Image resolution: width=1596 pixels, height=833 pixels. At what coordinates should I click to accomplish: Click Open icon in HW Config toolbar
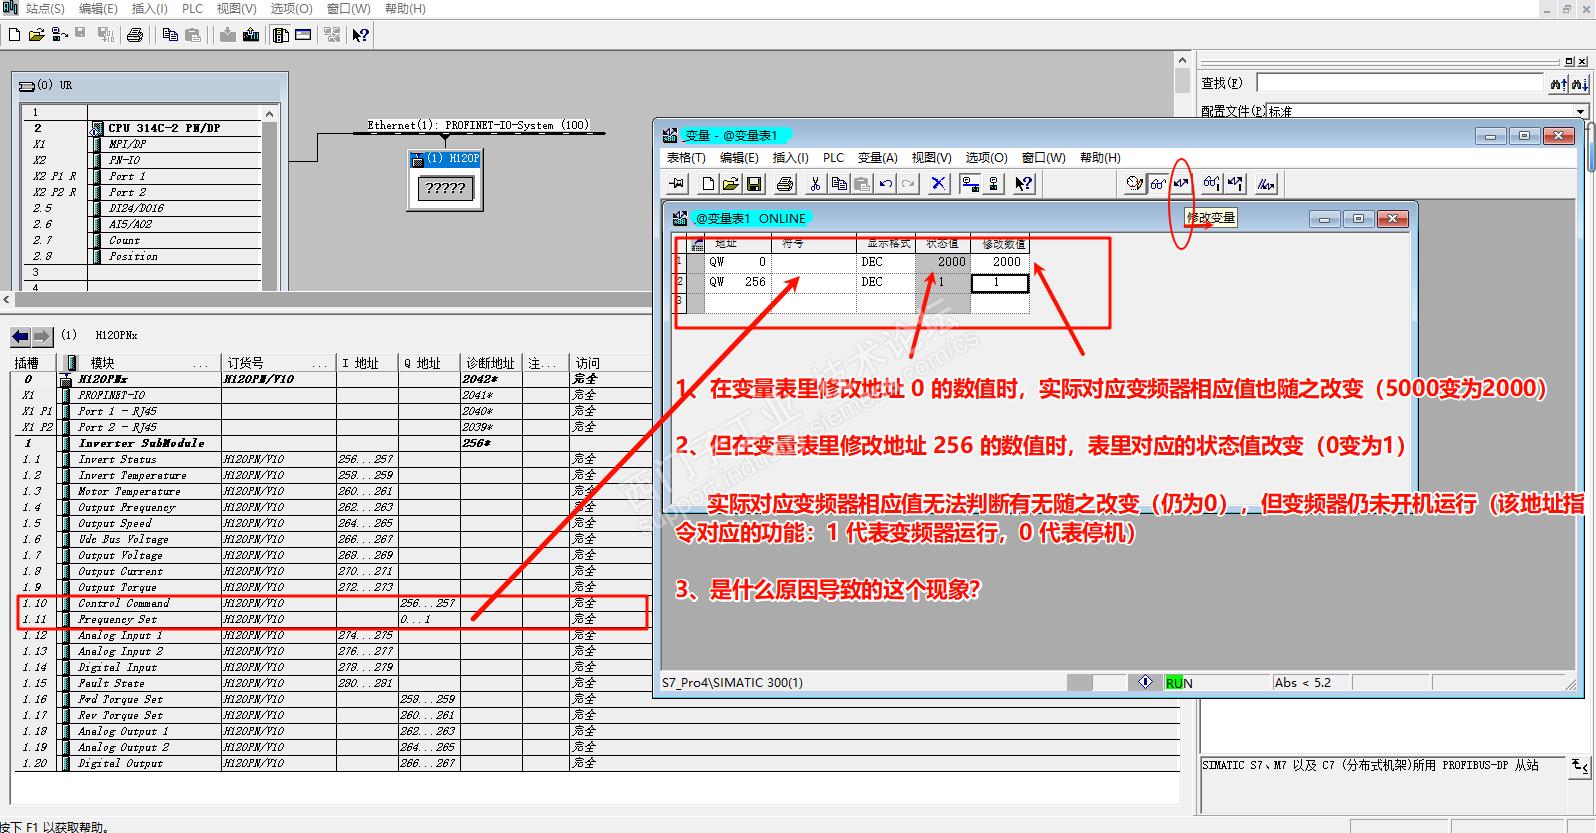(x=36, y=35)
